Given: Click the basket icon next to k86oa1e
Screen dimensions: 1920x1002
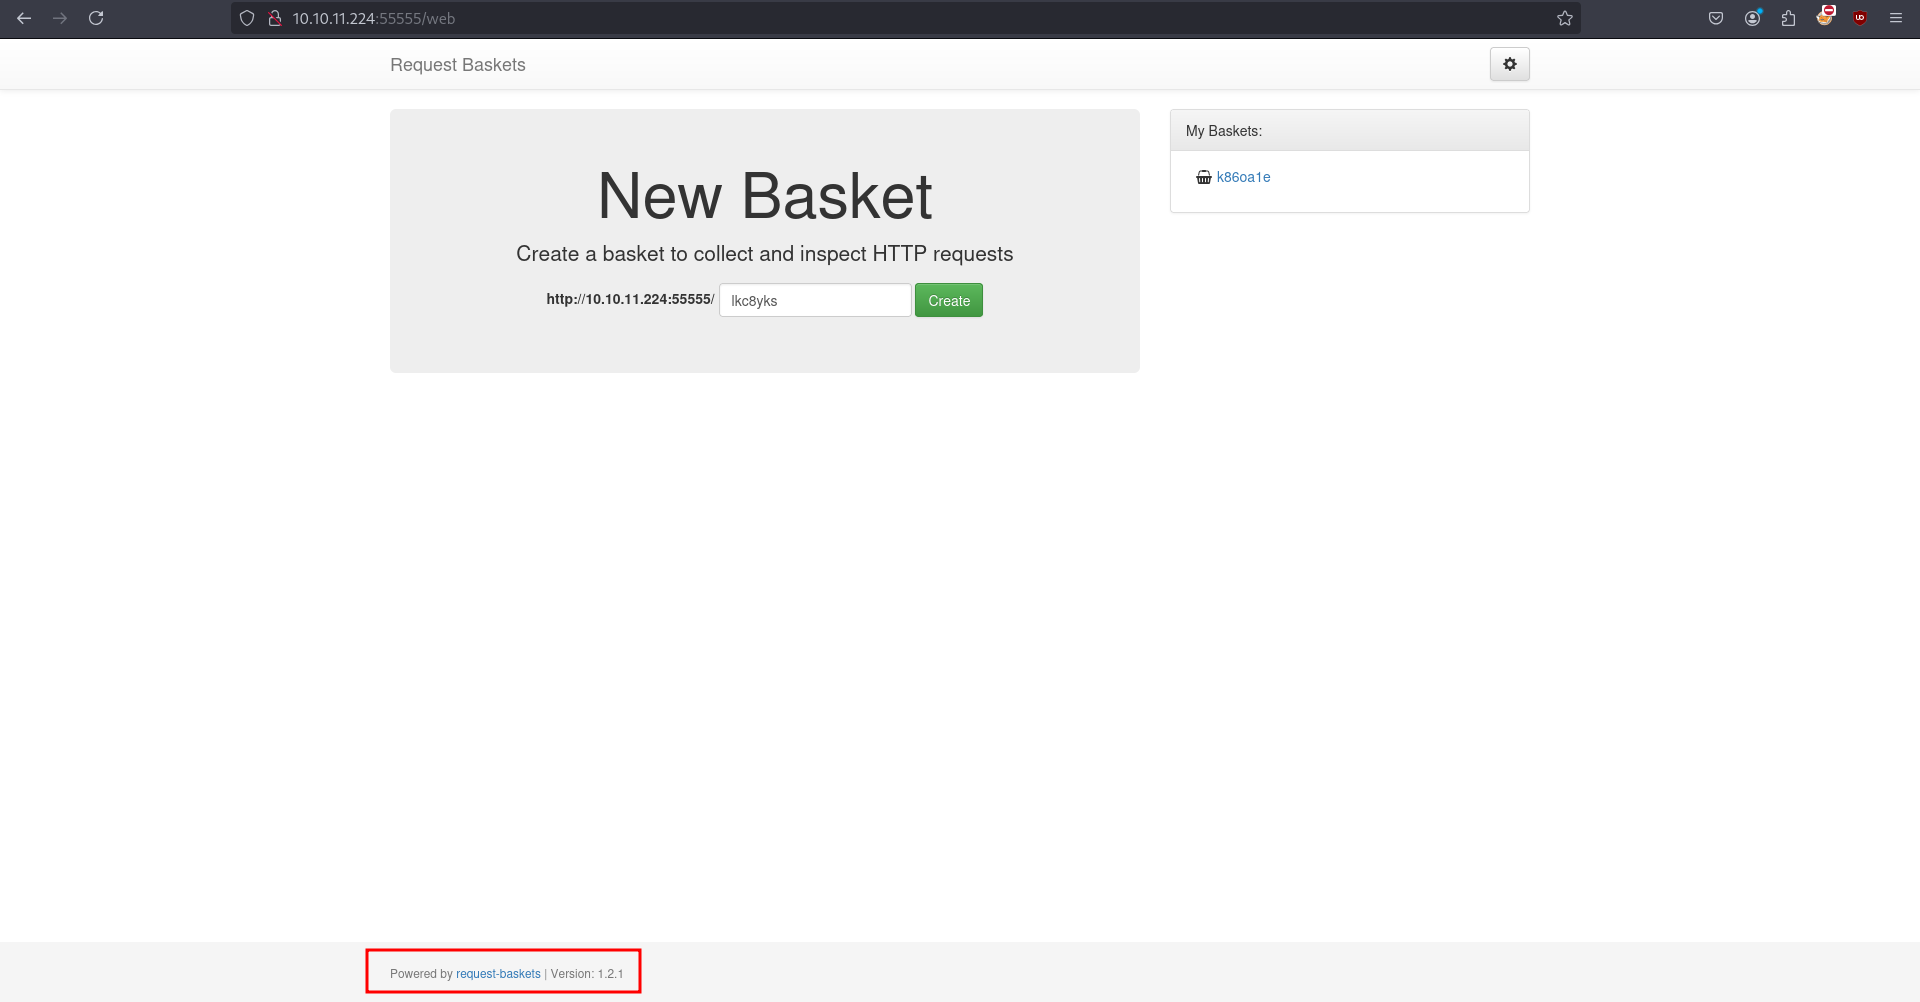Looking at the screenshot, I should [1204, 177].
